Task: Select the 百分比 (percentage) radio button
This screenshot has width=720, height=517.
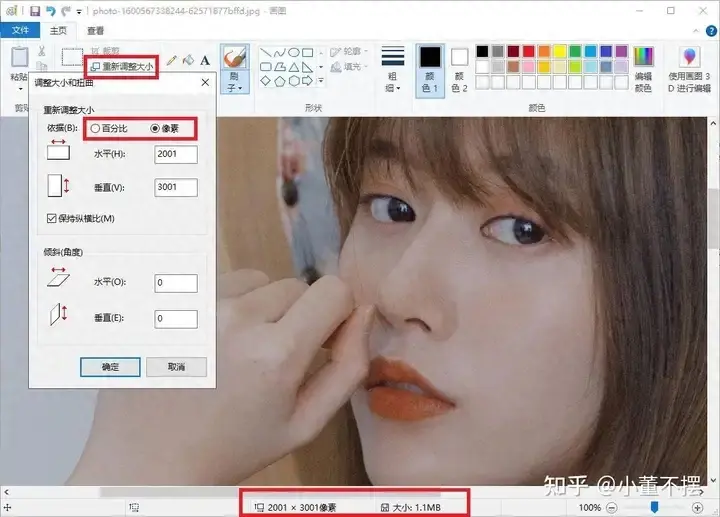Action: click(96, 128)
